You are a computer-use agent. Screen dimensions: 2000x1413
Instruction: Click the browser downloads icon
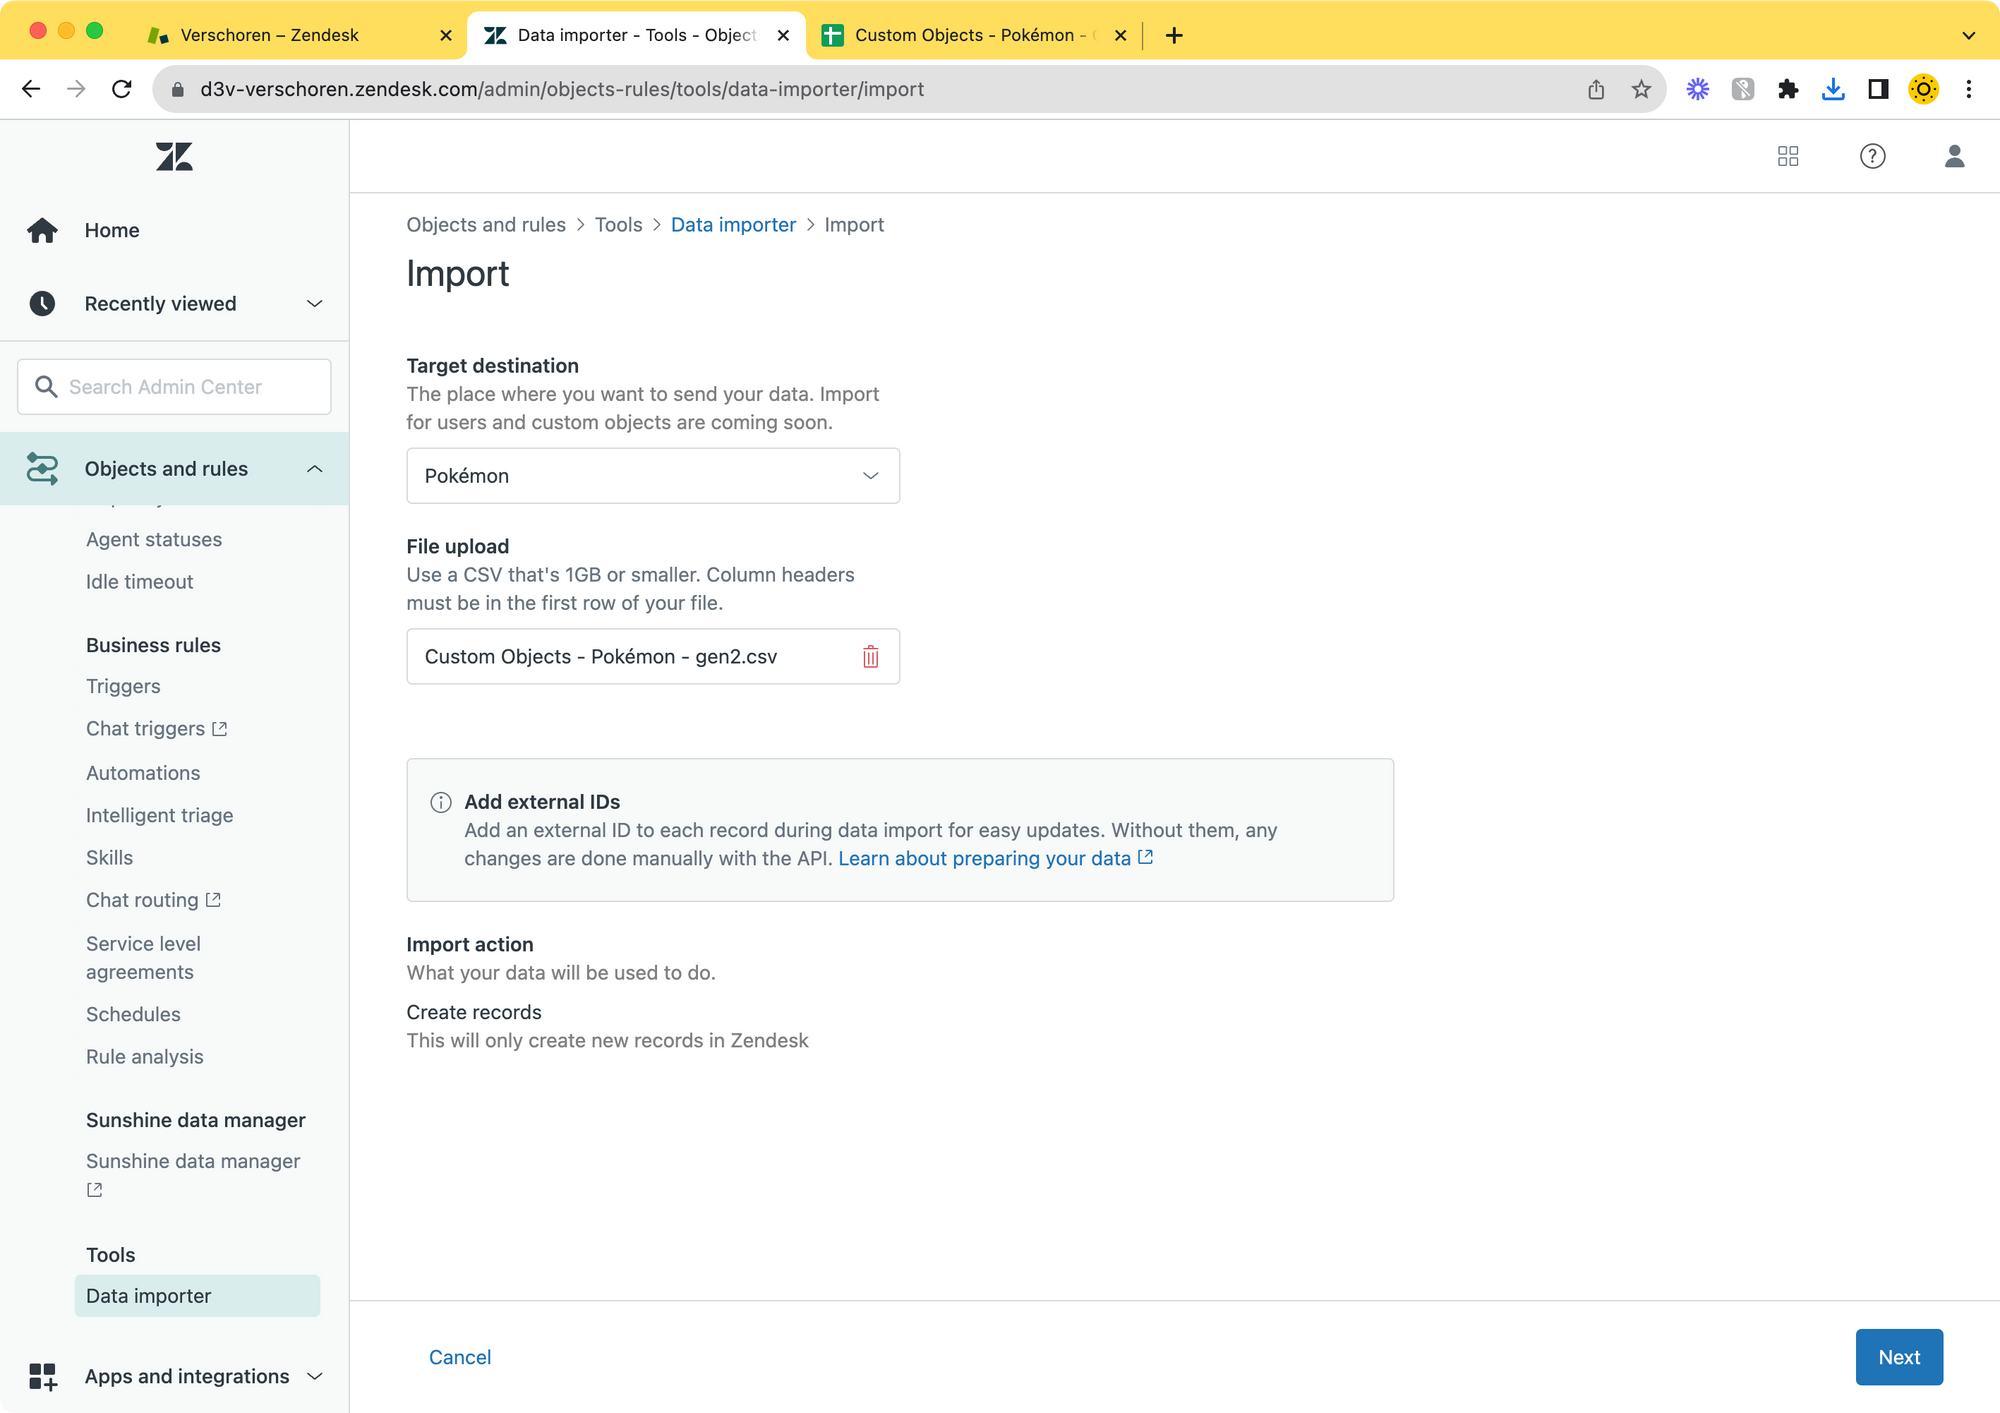[x=1832, y=89]
